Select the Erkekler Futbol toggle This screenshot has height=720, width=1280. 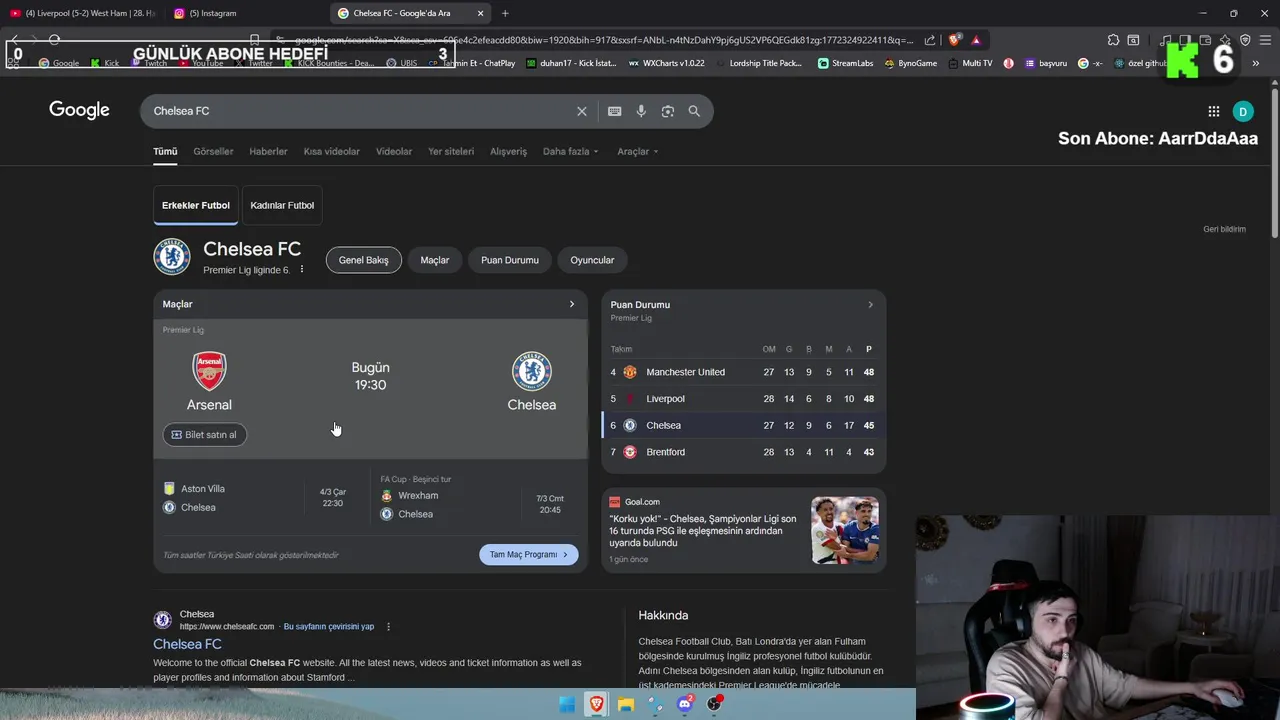point(196,205)
